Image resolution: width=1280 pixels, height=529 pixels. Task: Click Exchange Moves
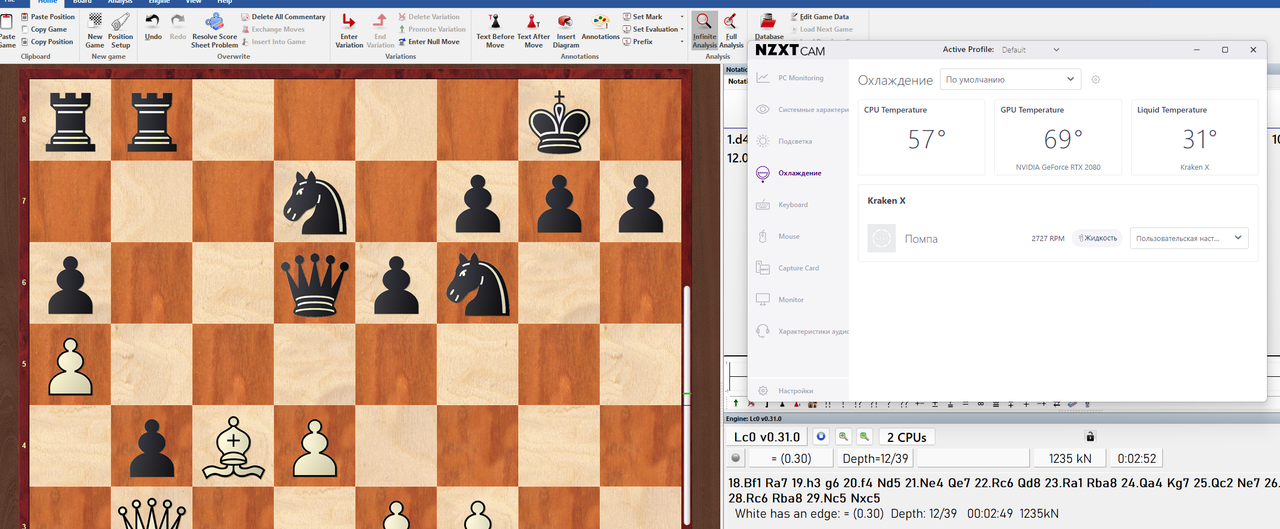point(272,29)
